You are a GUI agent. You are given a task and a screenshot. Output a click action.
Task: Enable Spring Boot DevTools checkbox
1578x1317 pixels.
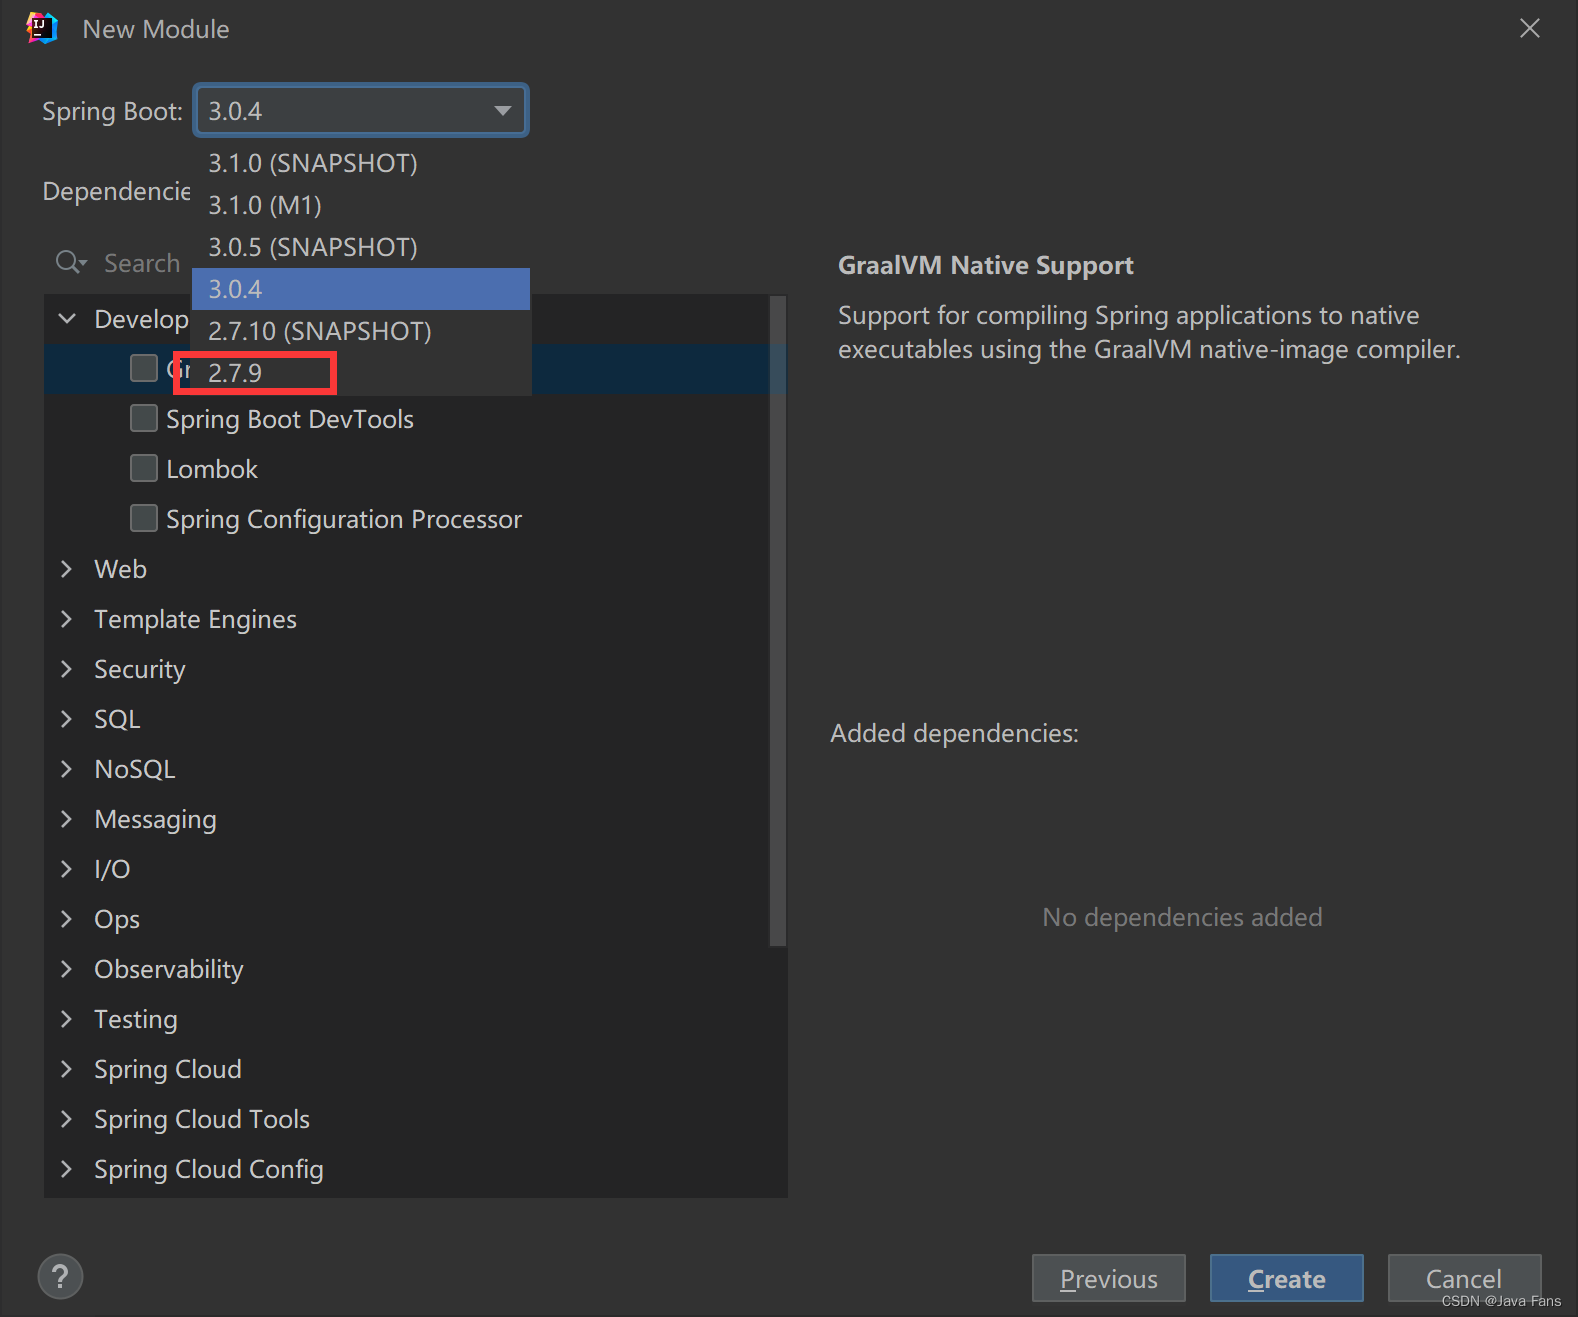tap(144, 418)
